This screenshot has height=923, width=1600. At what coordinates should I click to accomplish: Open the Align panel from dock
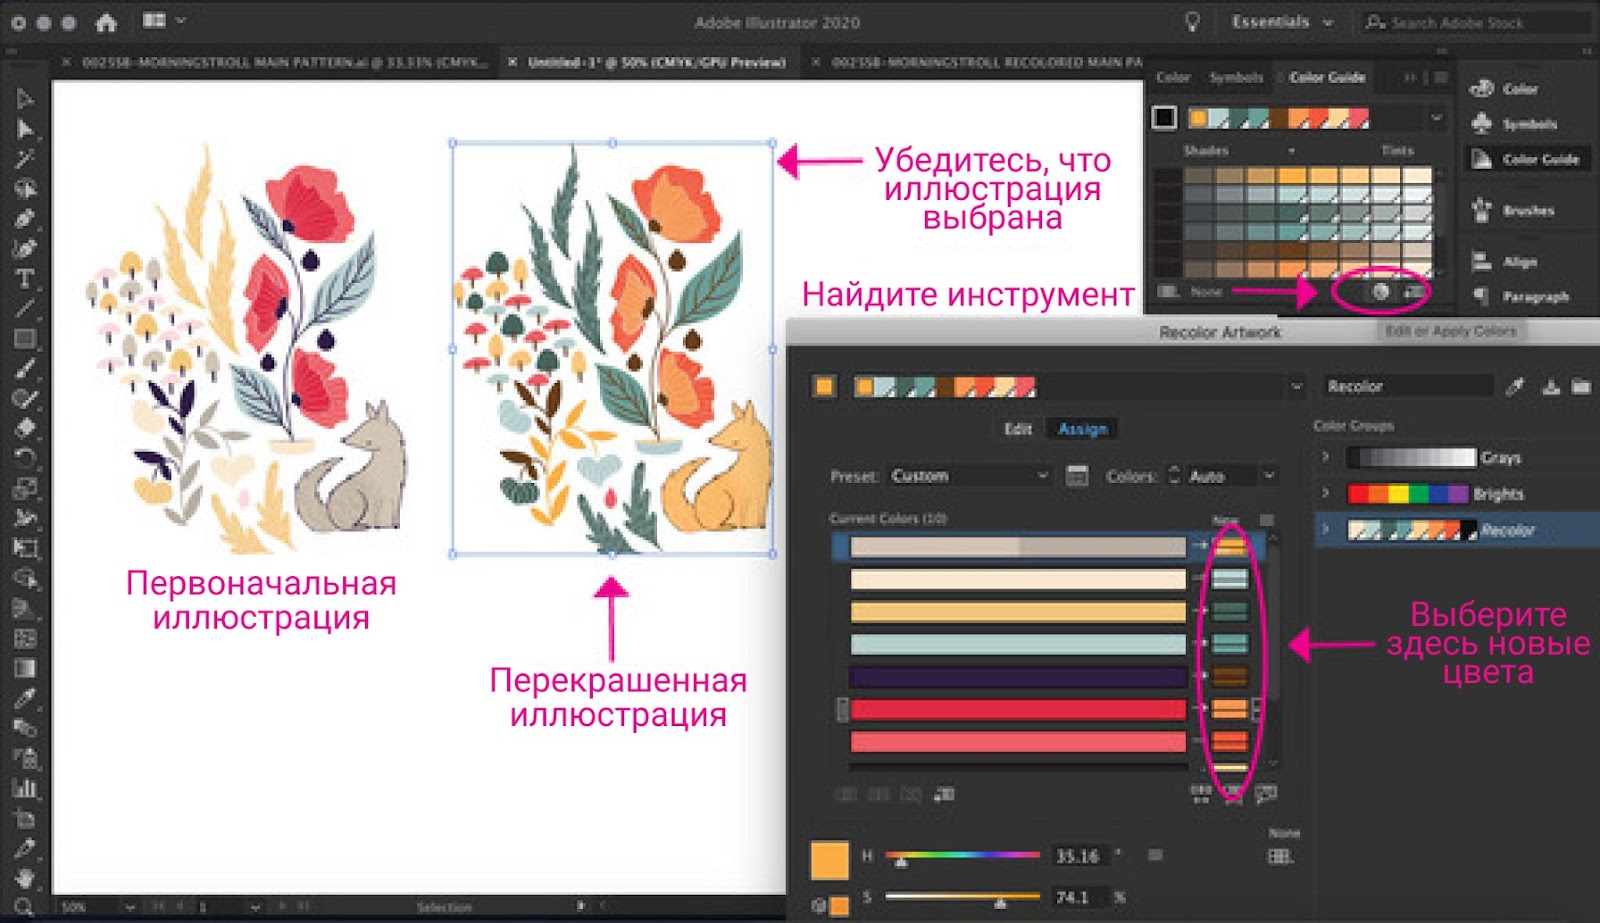click(x=1504, y=262)
